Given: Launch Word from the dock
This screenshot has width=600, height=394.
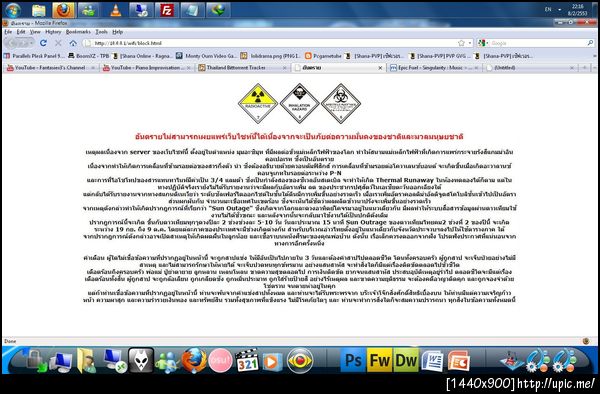Looking at the screenshot, I should [432, 361].
